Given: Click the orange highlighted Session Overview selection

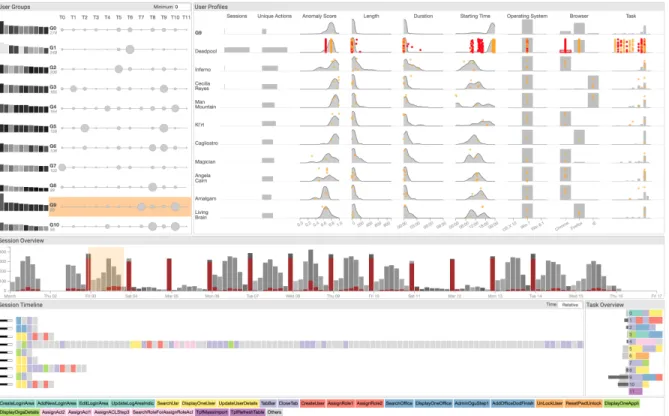Looking at the screenshot, I should click(106, 269).
